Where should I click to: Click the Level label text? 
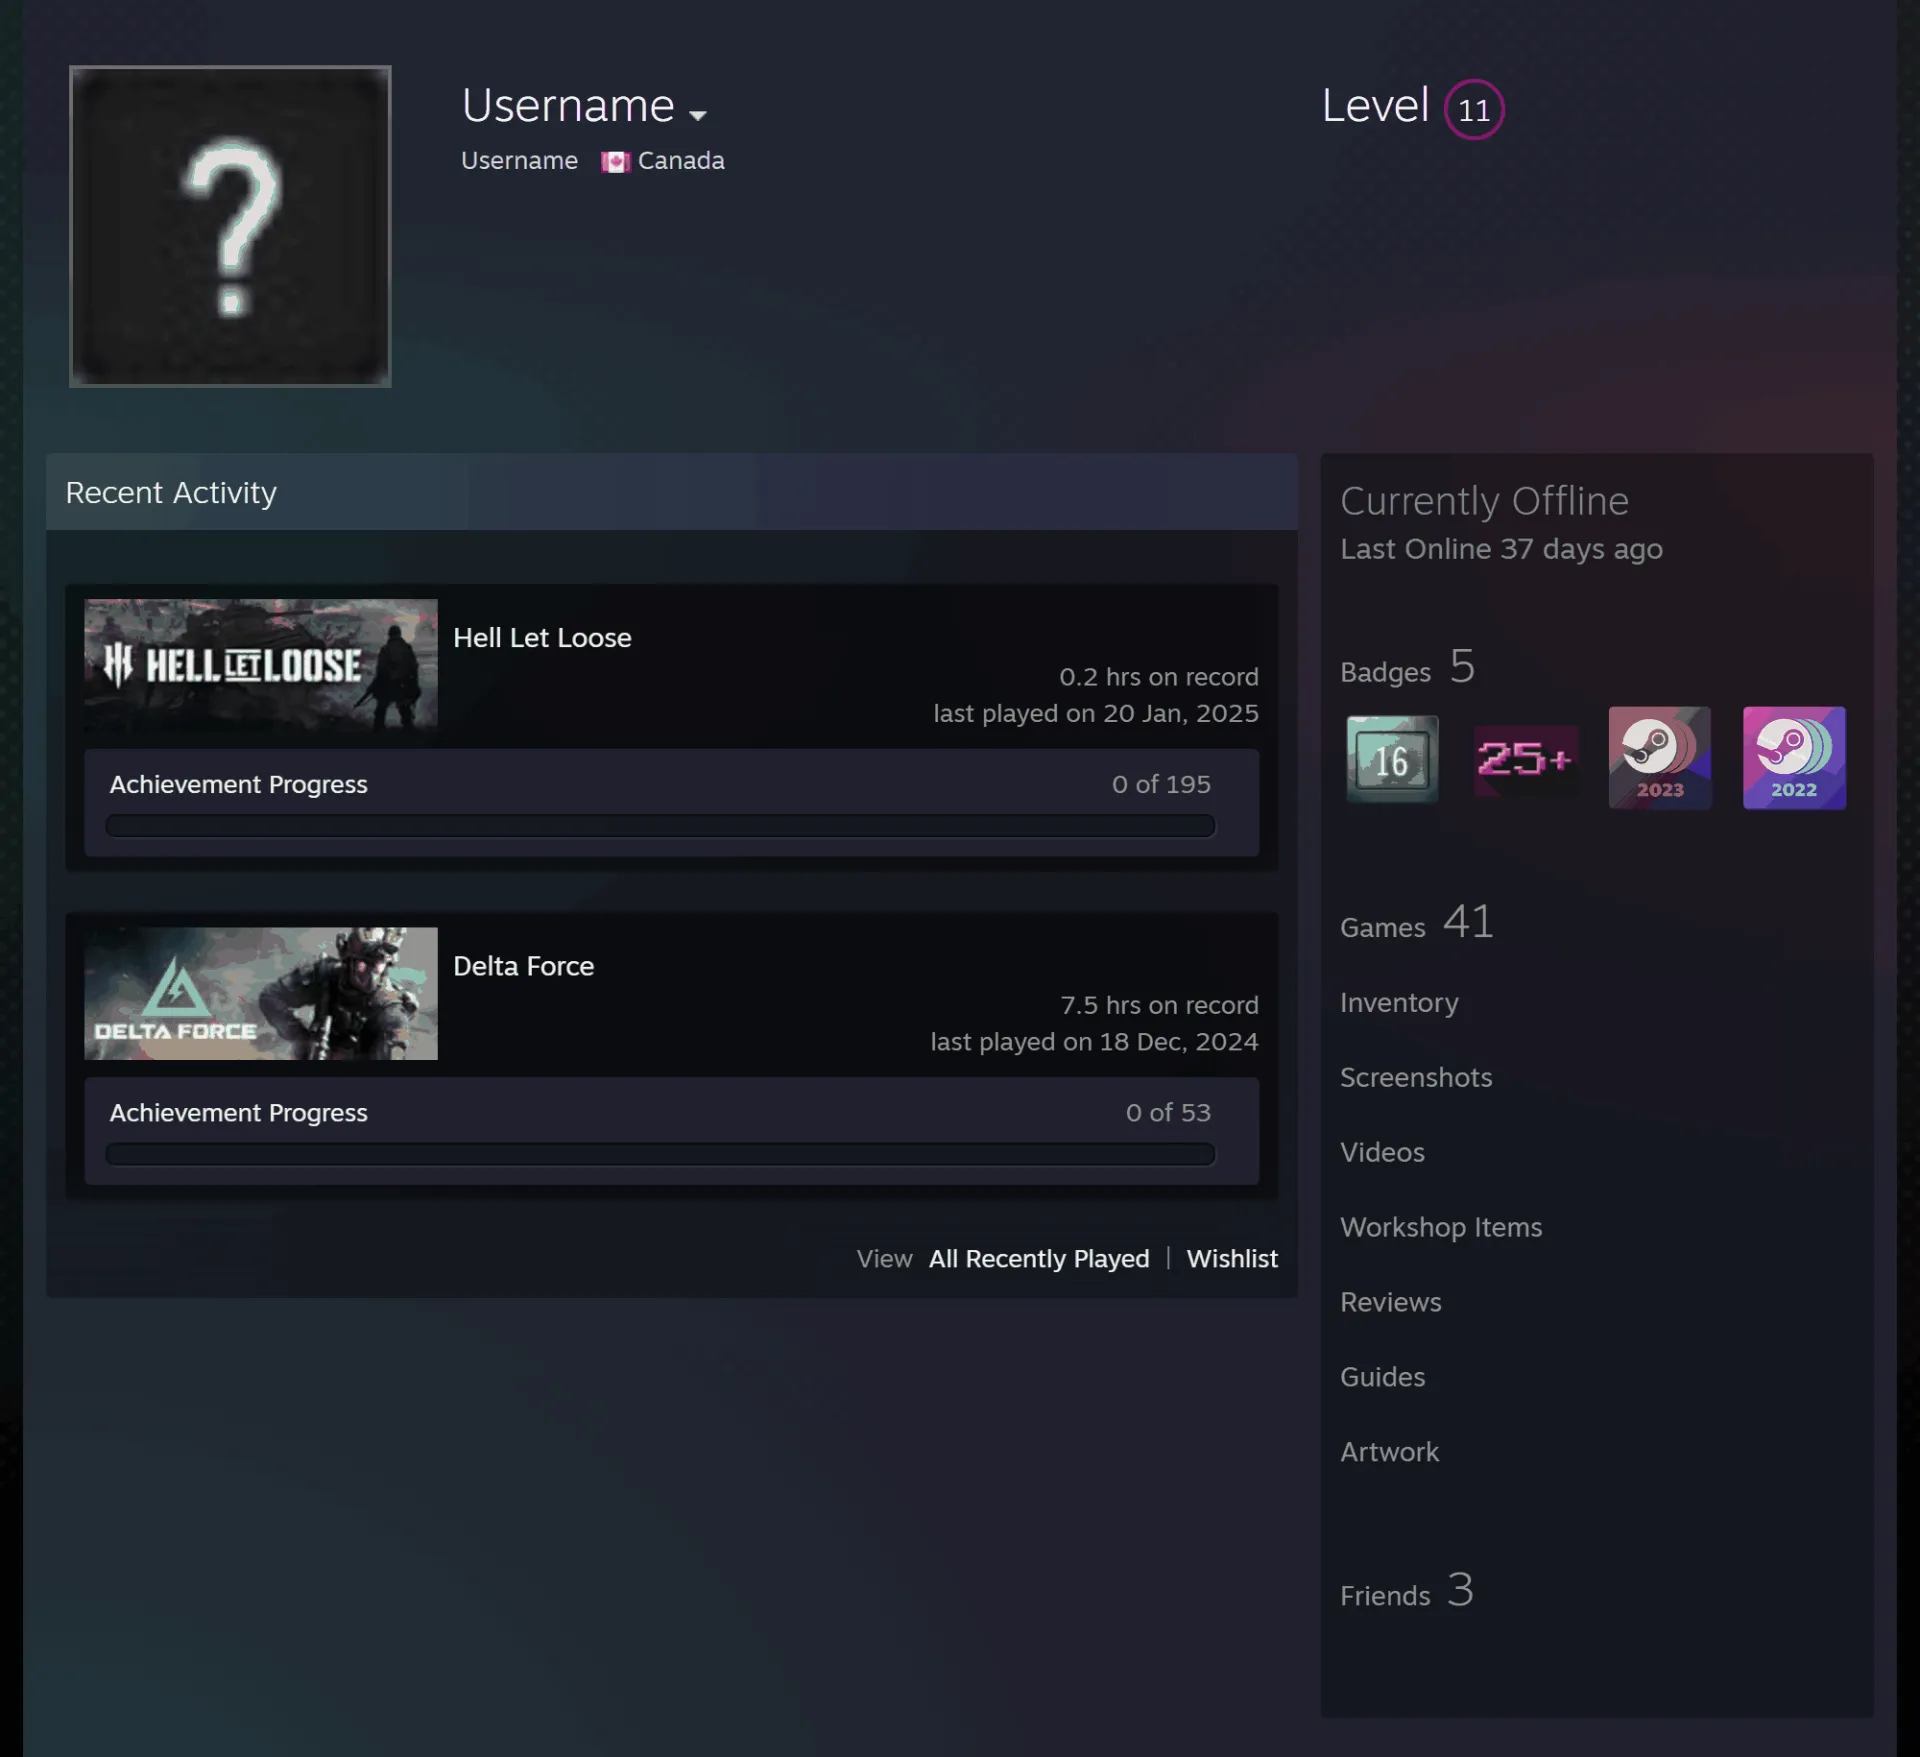click(x=1375, y=106)
